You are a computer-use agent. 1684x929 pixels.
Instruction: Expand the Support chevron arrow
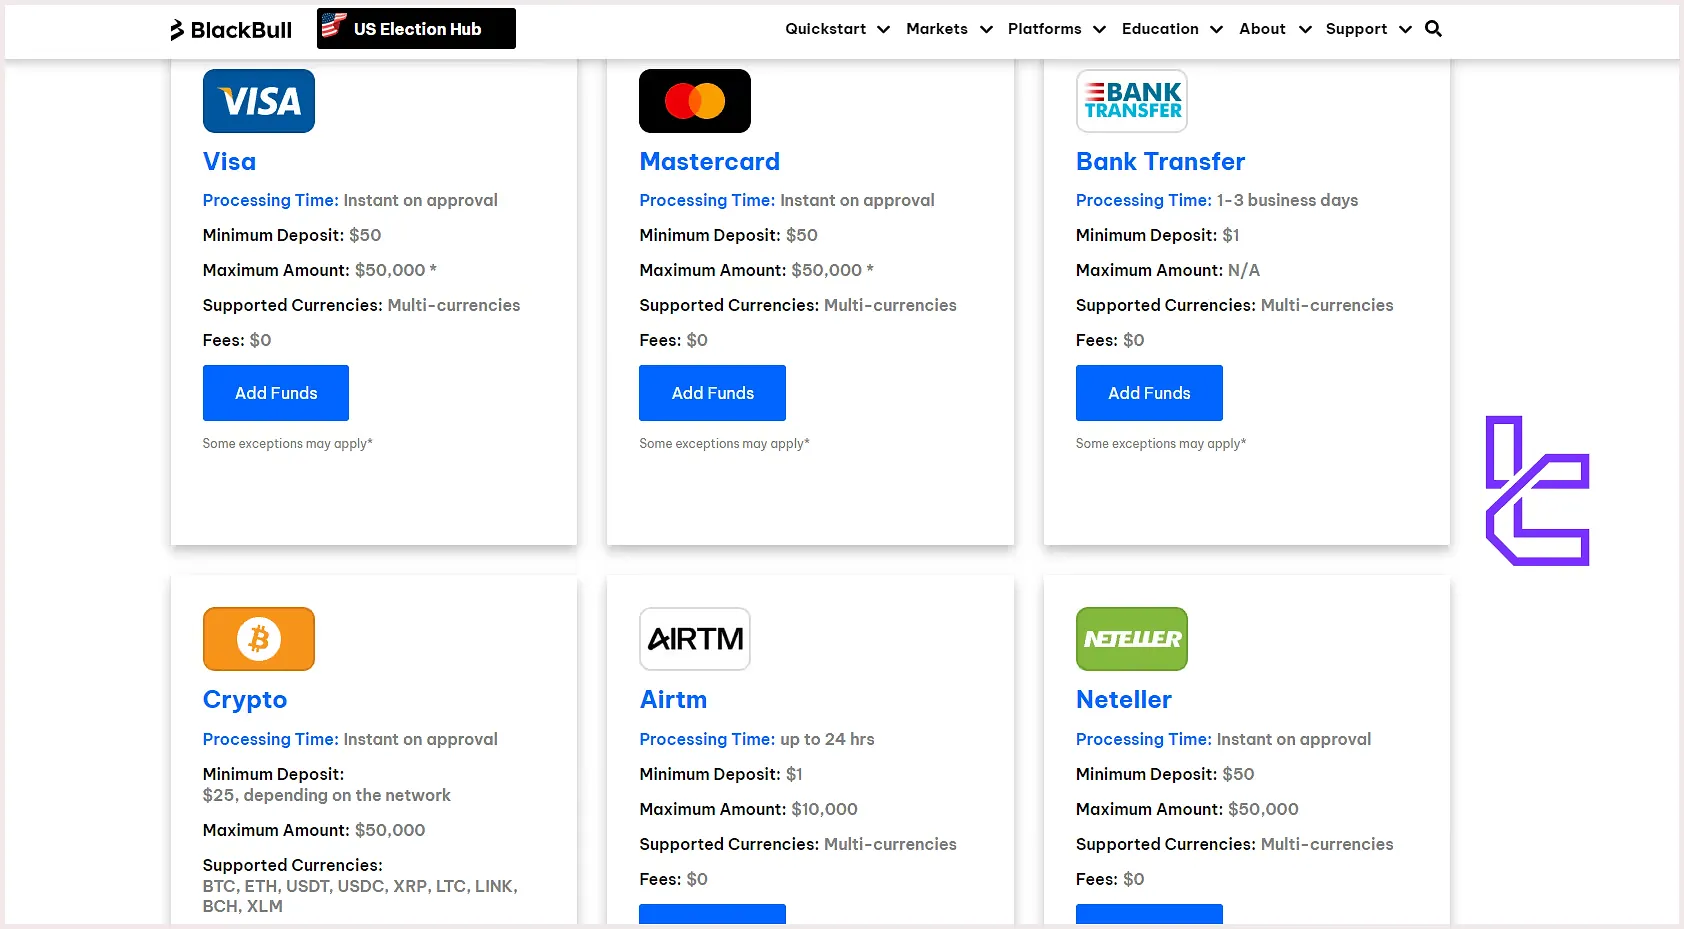tap(1405, 30)
